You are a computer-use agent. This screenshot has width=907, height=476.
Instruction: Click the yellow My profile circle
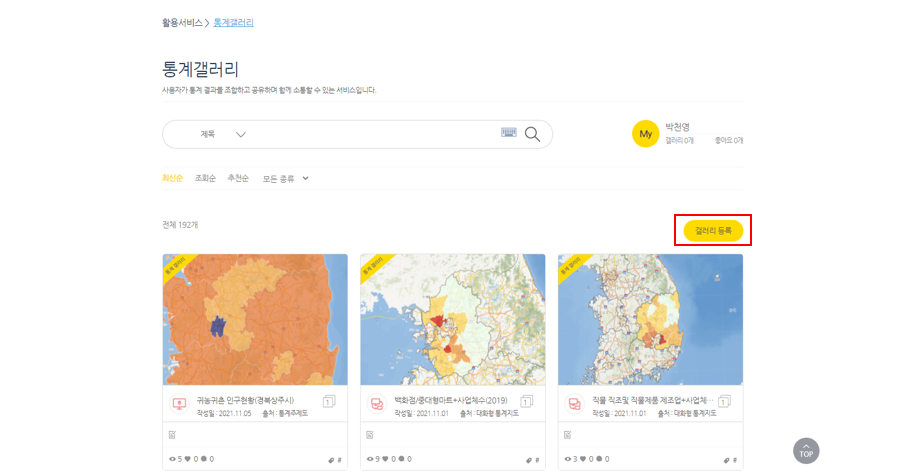[x=646, y=134]
